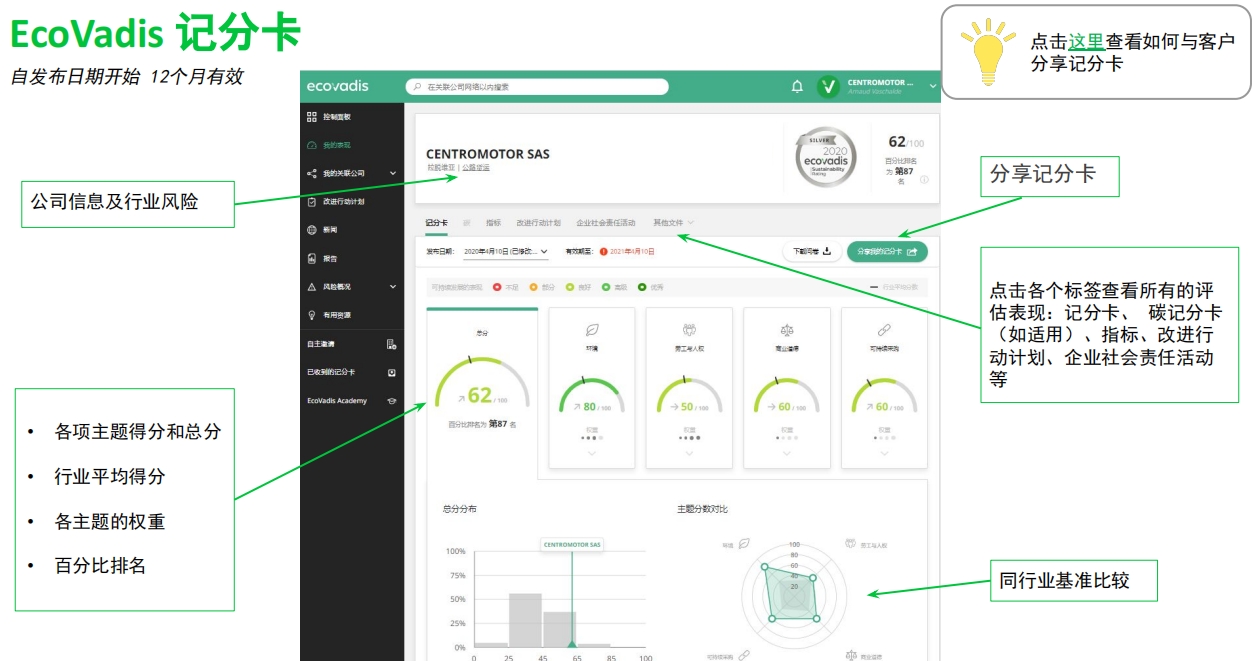The height and width of the screenshot is (661, 1259).
Task: Open 改进行动计划 clipboard icon in the sidebar
Action: pos(312,201)
